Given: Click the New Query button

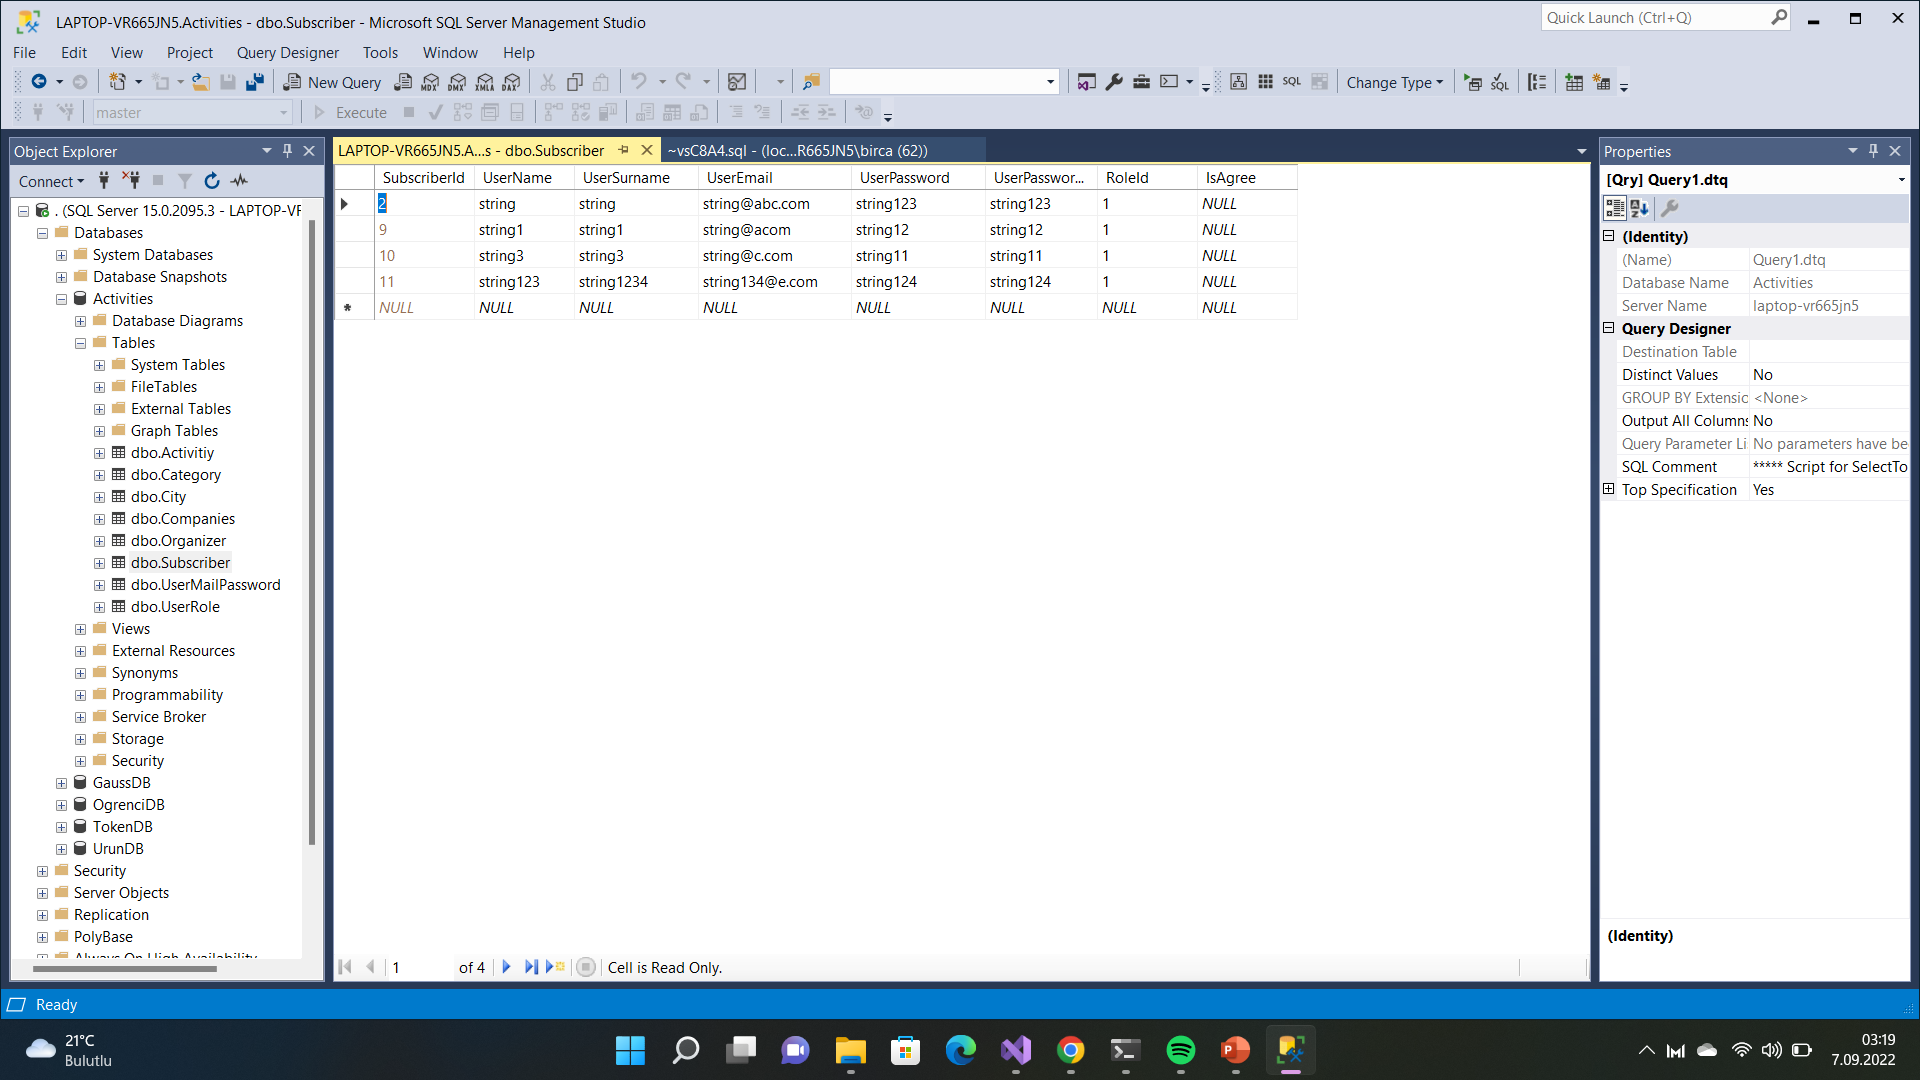Looking at the screenshot, I should pos(332,82).
